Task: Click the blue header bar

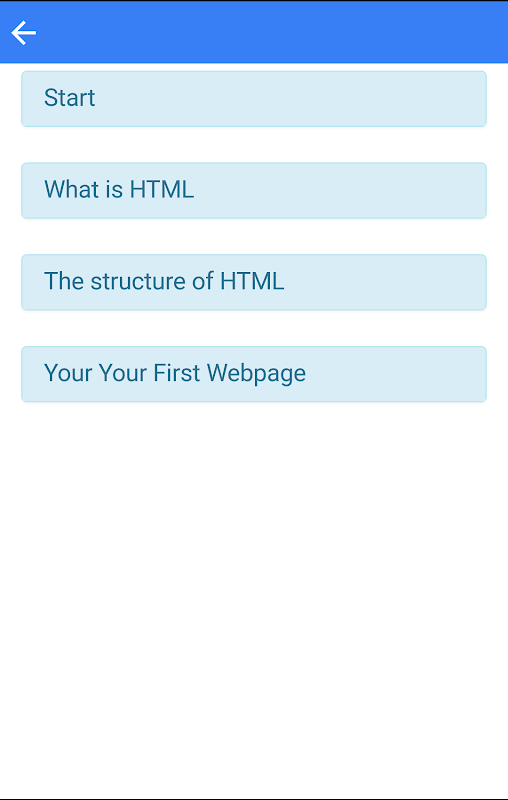Action: point(254,32)
